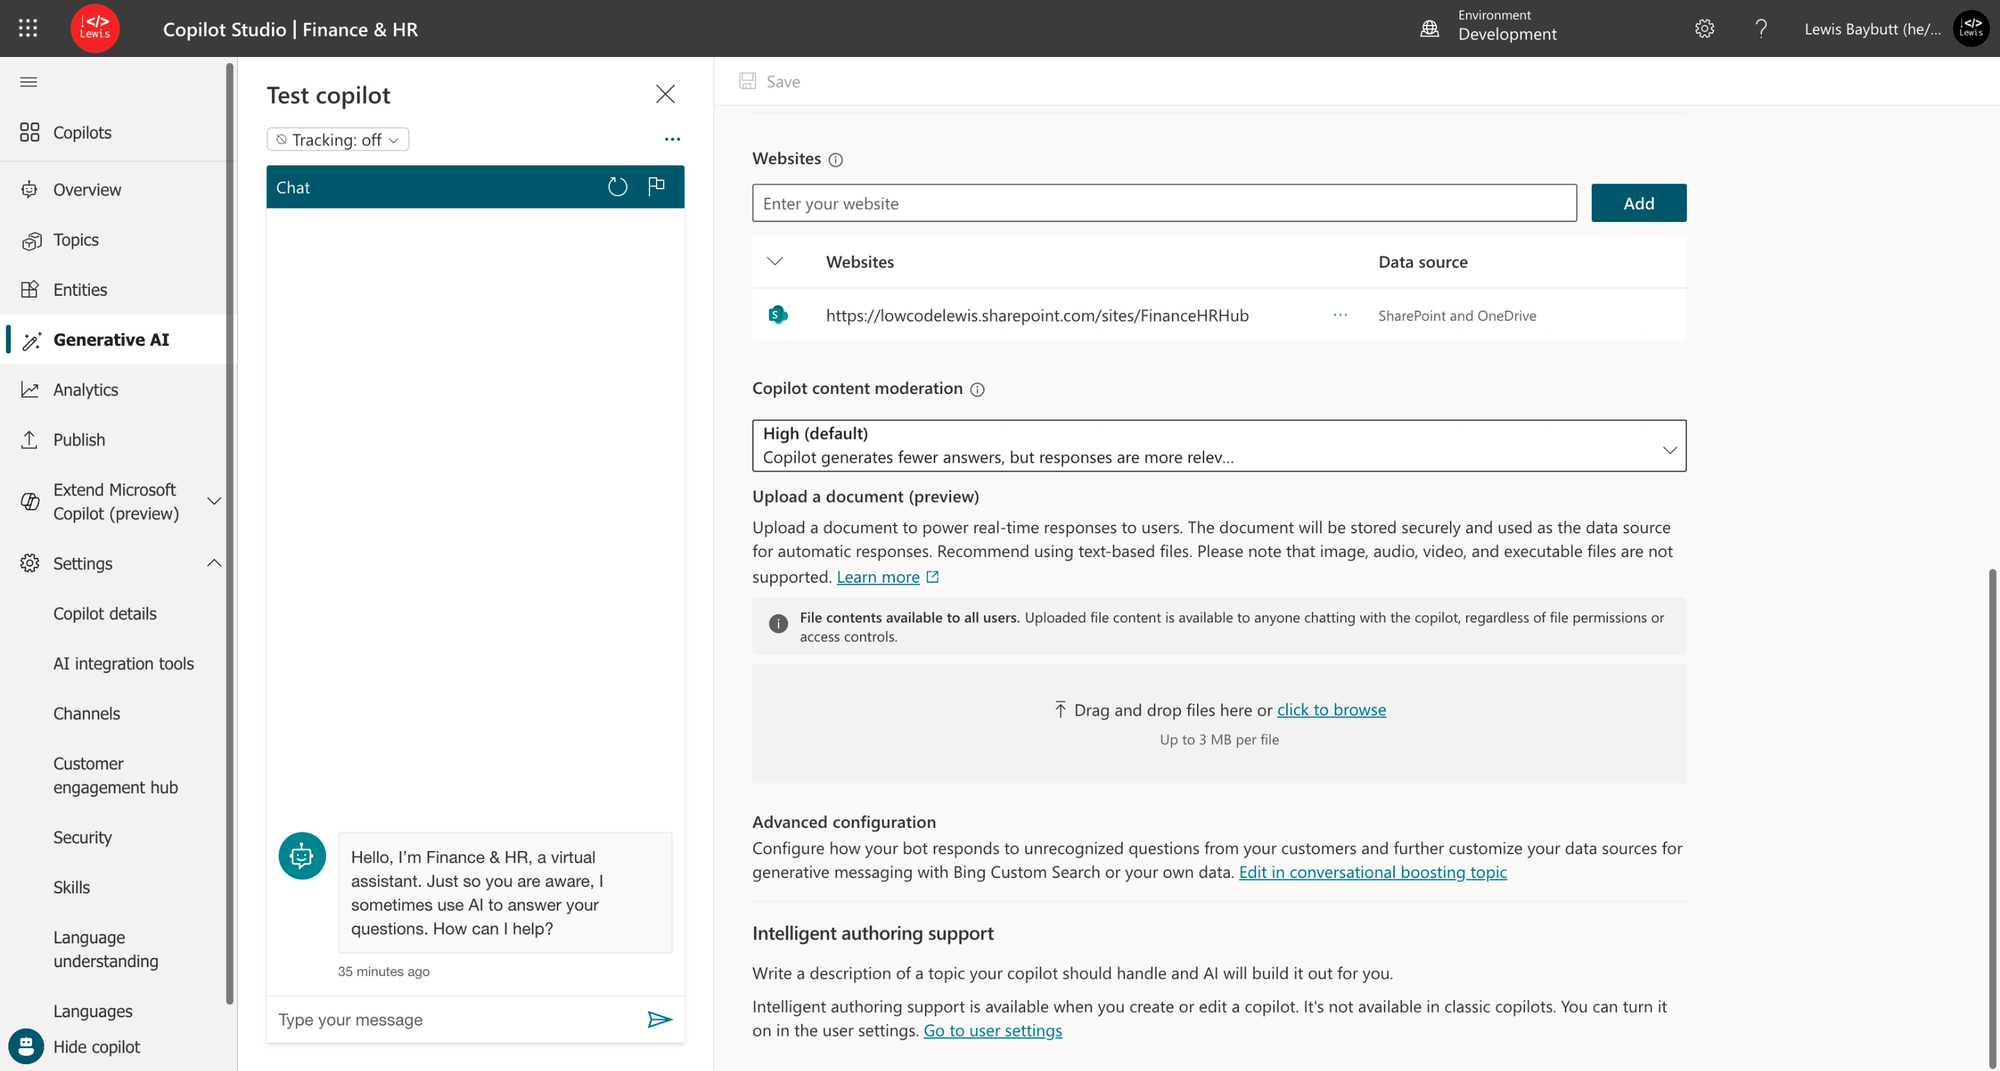Focus the Type your message field
This screenshot has width=2000, height=1071.
tap(455, 1019)
